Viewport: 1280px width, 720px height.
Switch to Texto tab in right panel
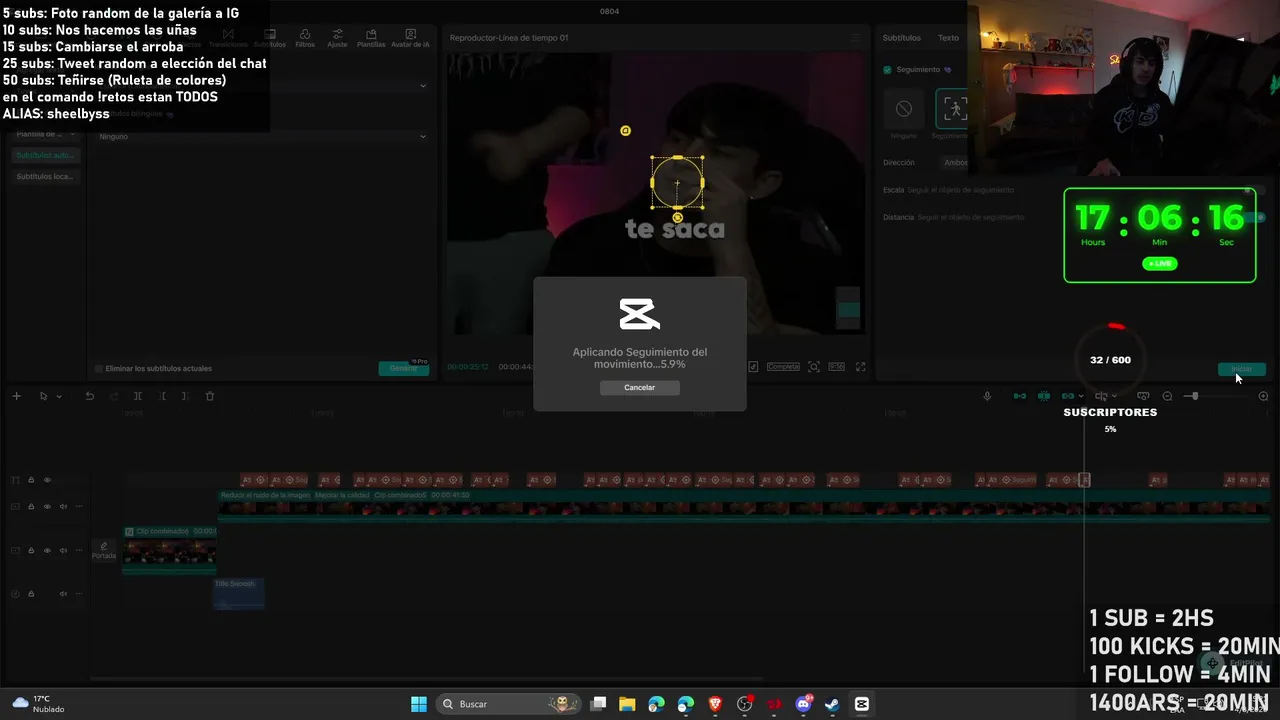948,38
